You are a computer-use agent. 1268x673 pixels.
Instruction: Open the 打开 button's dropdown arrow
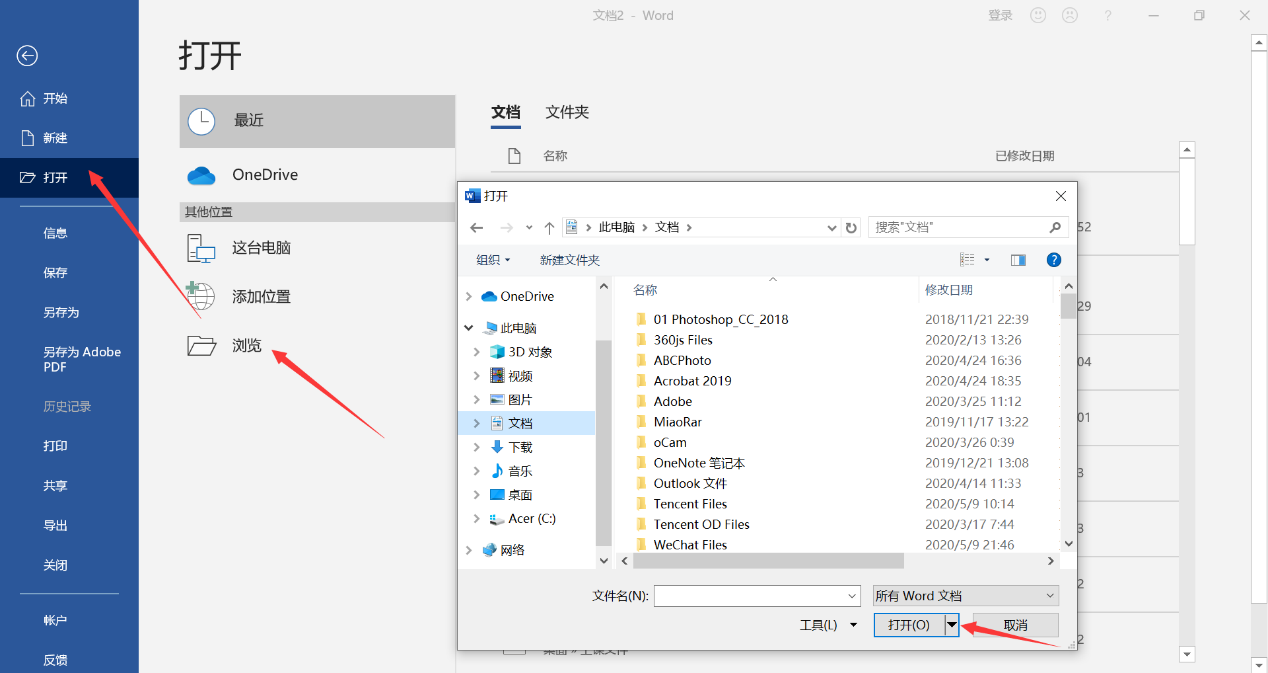click(950, 624)
